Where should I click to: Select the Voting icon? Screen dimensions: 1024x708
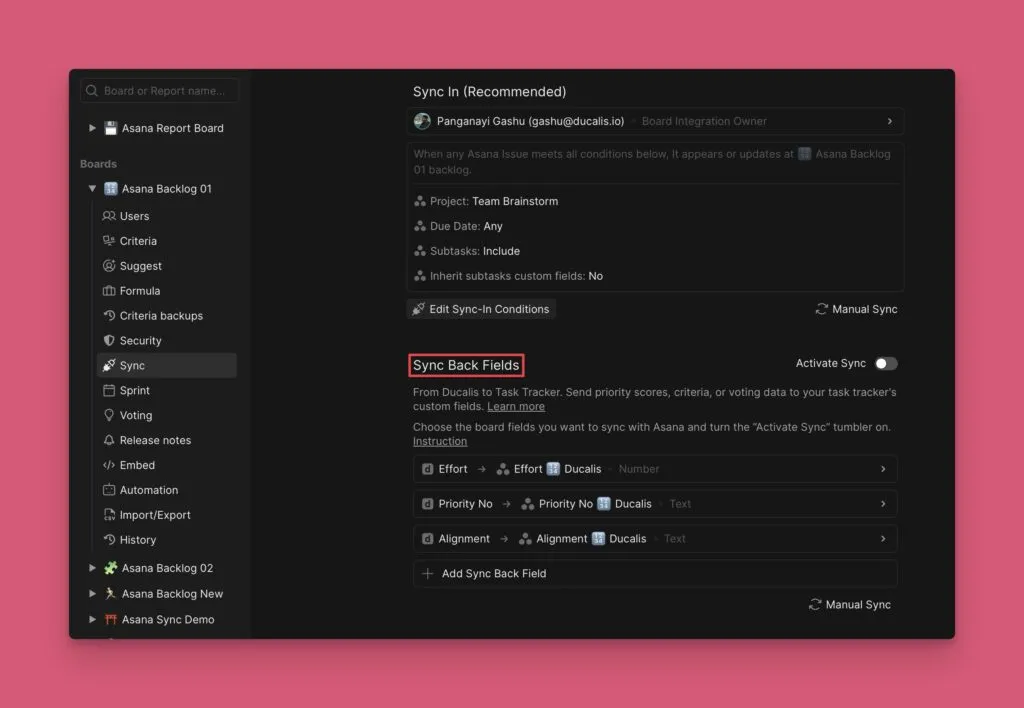(x=110, y=415)
